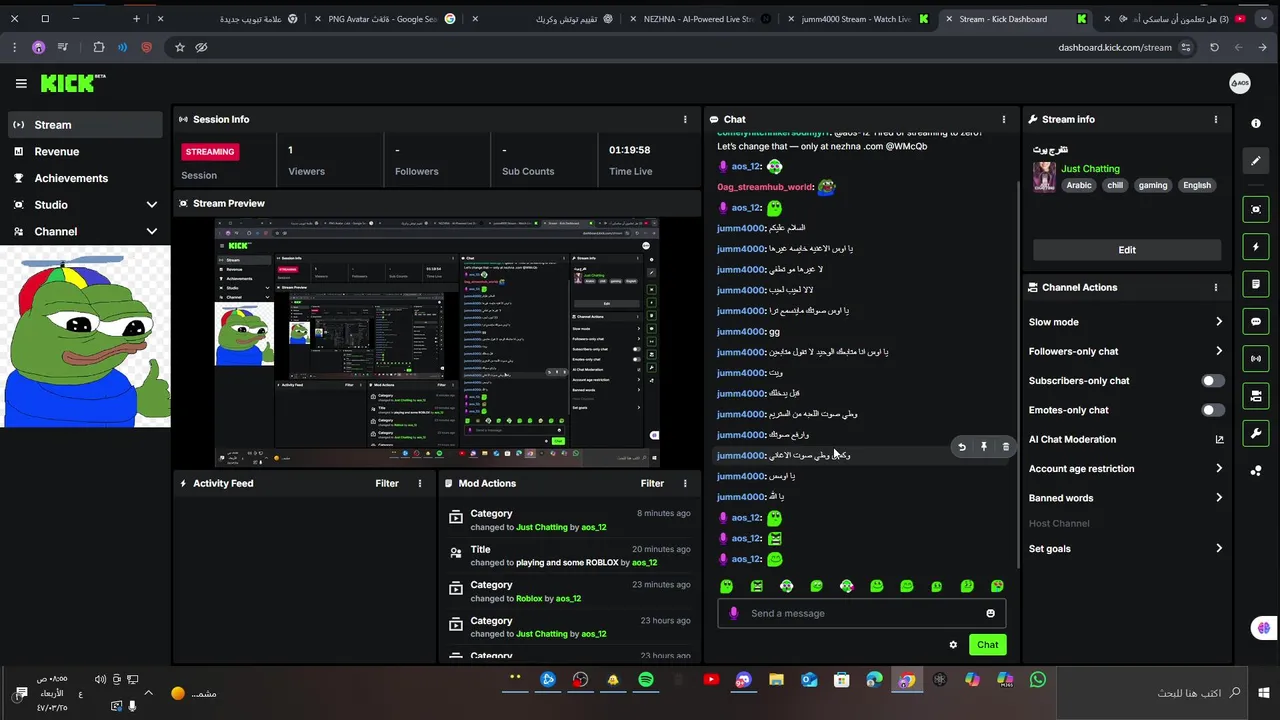
Task: Switch to jumm4000 Stream browser tab
Action: point(856,19)
